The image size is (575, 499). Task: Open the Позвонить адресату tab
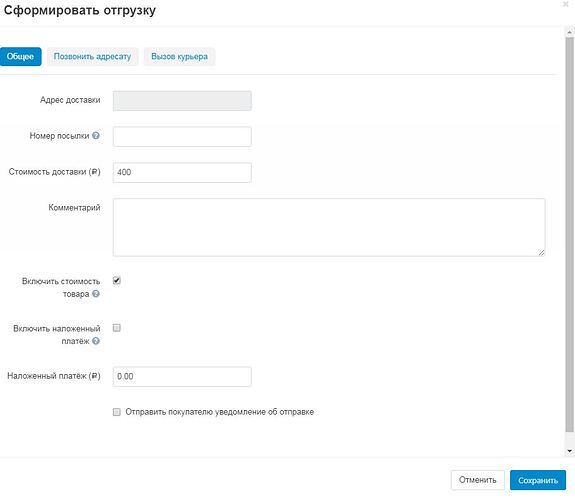click(92, 56)
